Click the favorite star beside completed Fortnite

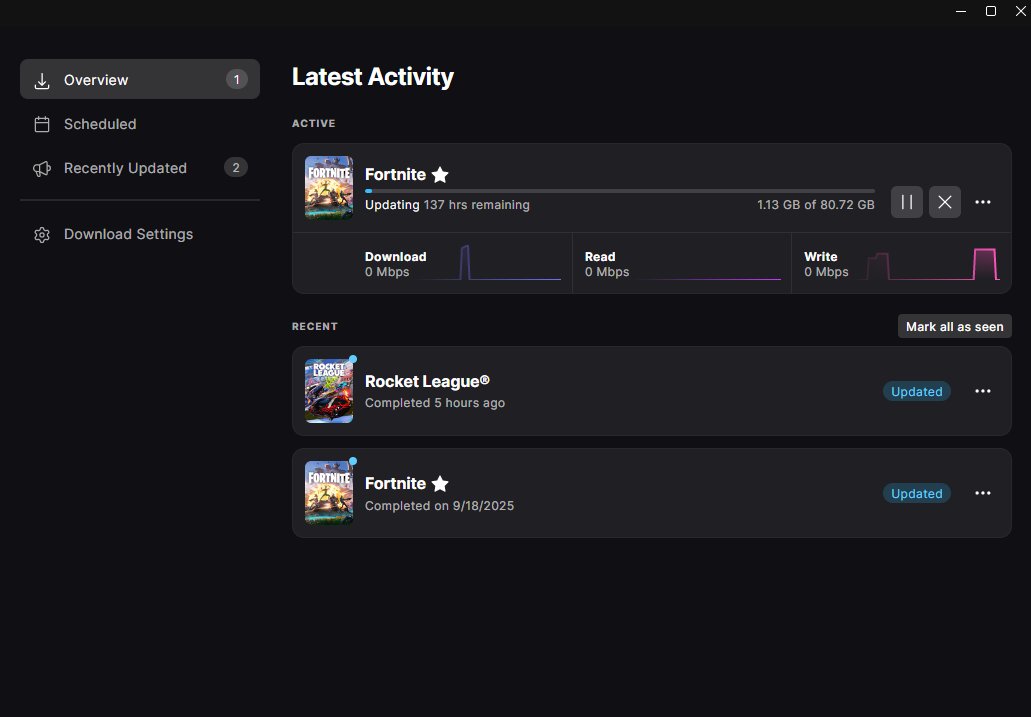coord(440,483)
